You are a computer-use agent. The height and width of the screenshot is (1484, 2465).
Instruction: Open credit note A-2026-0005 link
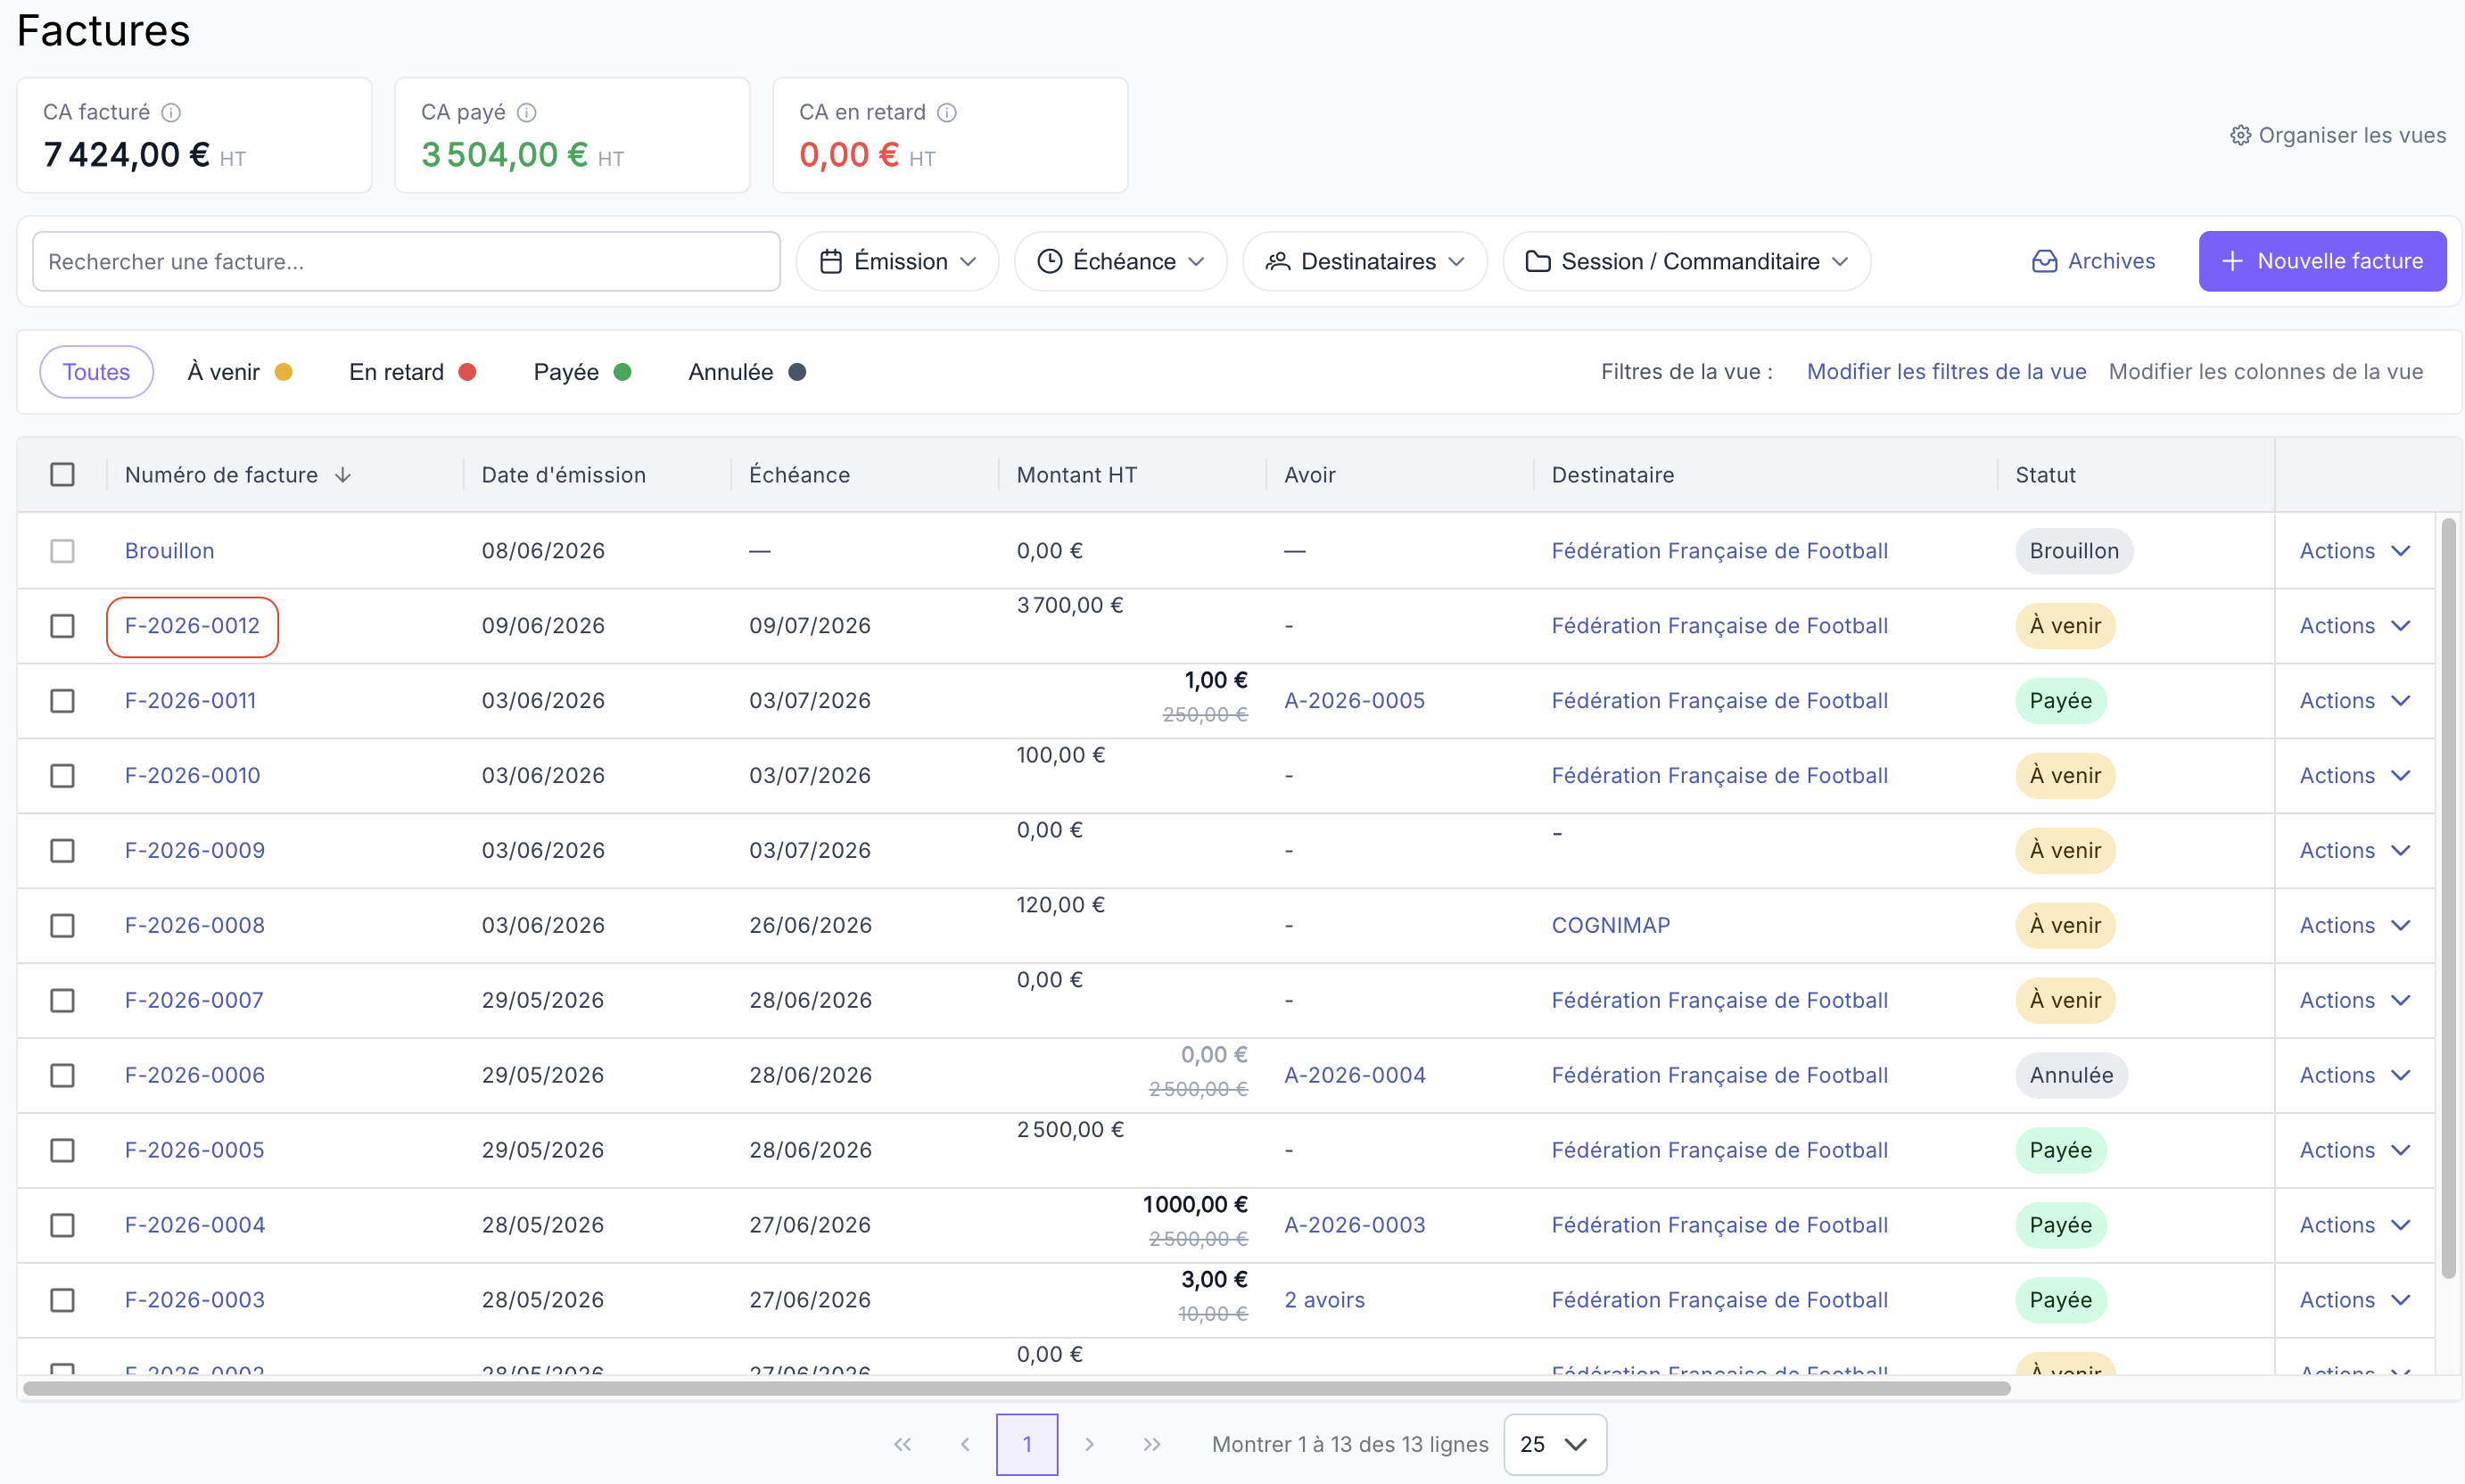(x=1354, y=701)
